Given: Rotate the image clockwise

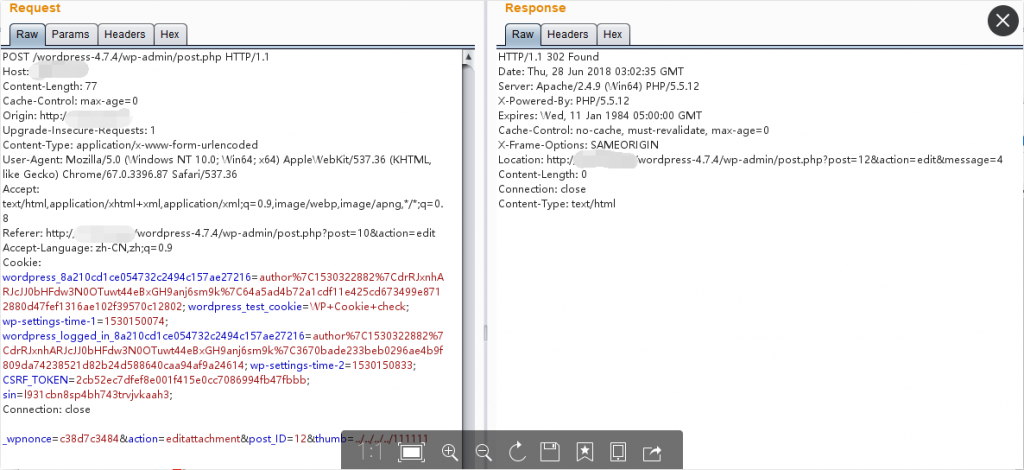Looking at the screenshot, I should (x=517, y=452).
